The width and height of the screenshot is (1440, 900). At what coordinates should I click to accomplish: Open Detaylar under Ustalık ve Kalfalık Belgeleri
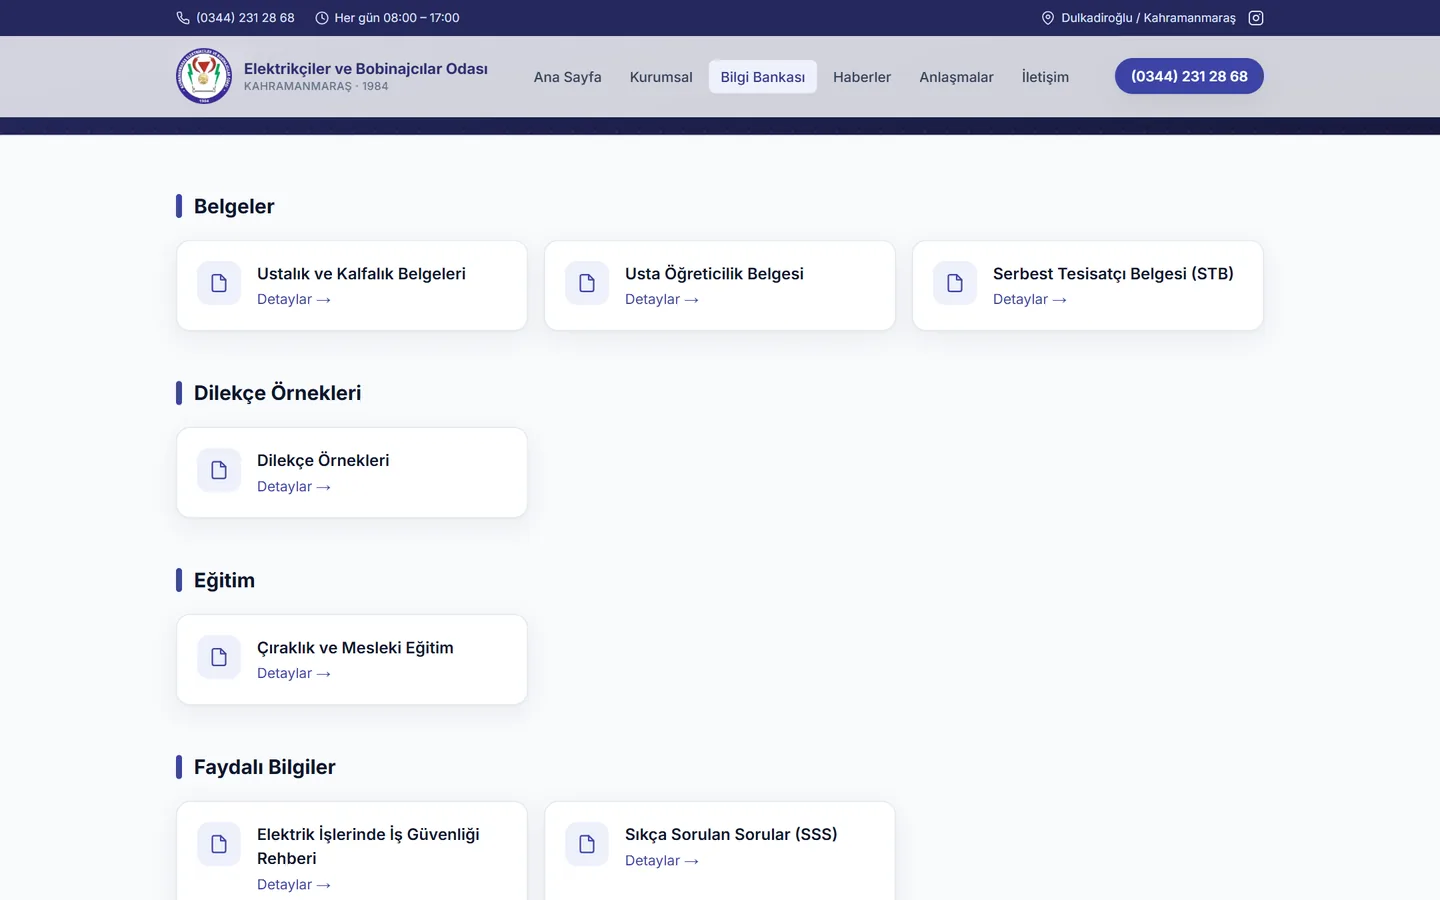pos(294,299)
